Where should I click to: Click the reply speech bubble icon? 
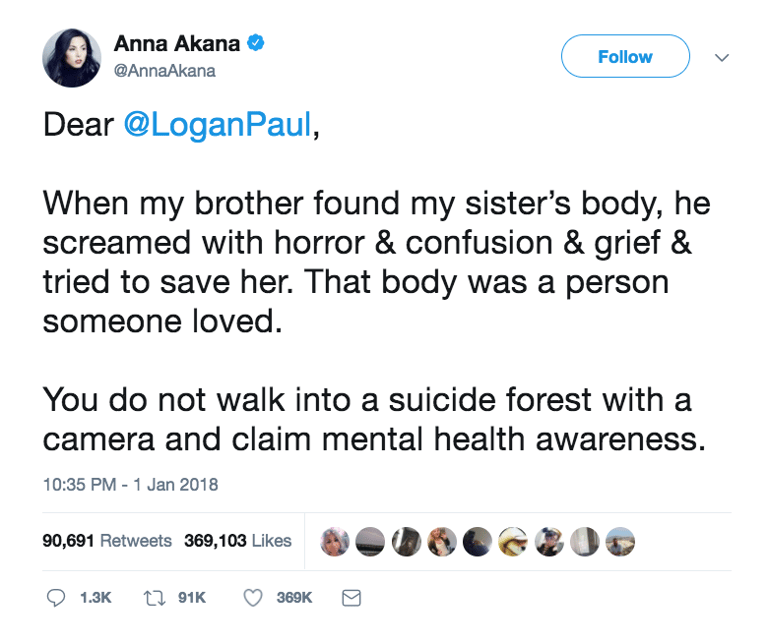pyautogui.click(x=56, y=597)
